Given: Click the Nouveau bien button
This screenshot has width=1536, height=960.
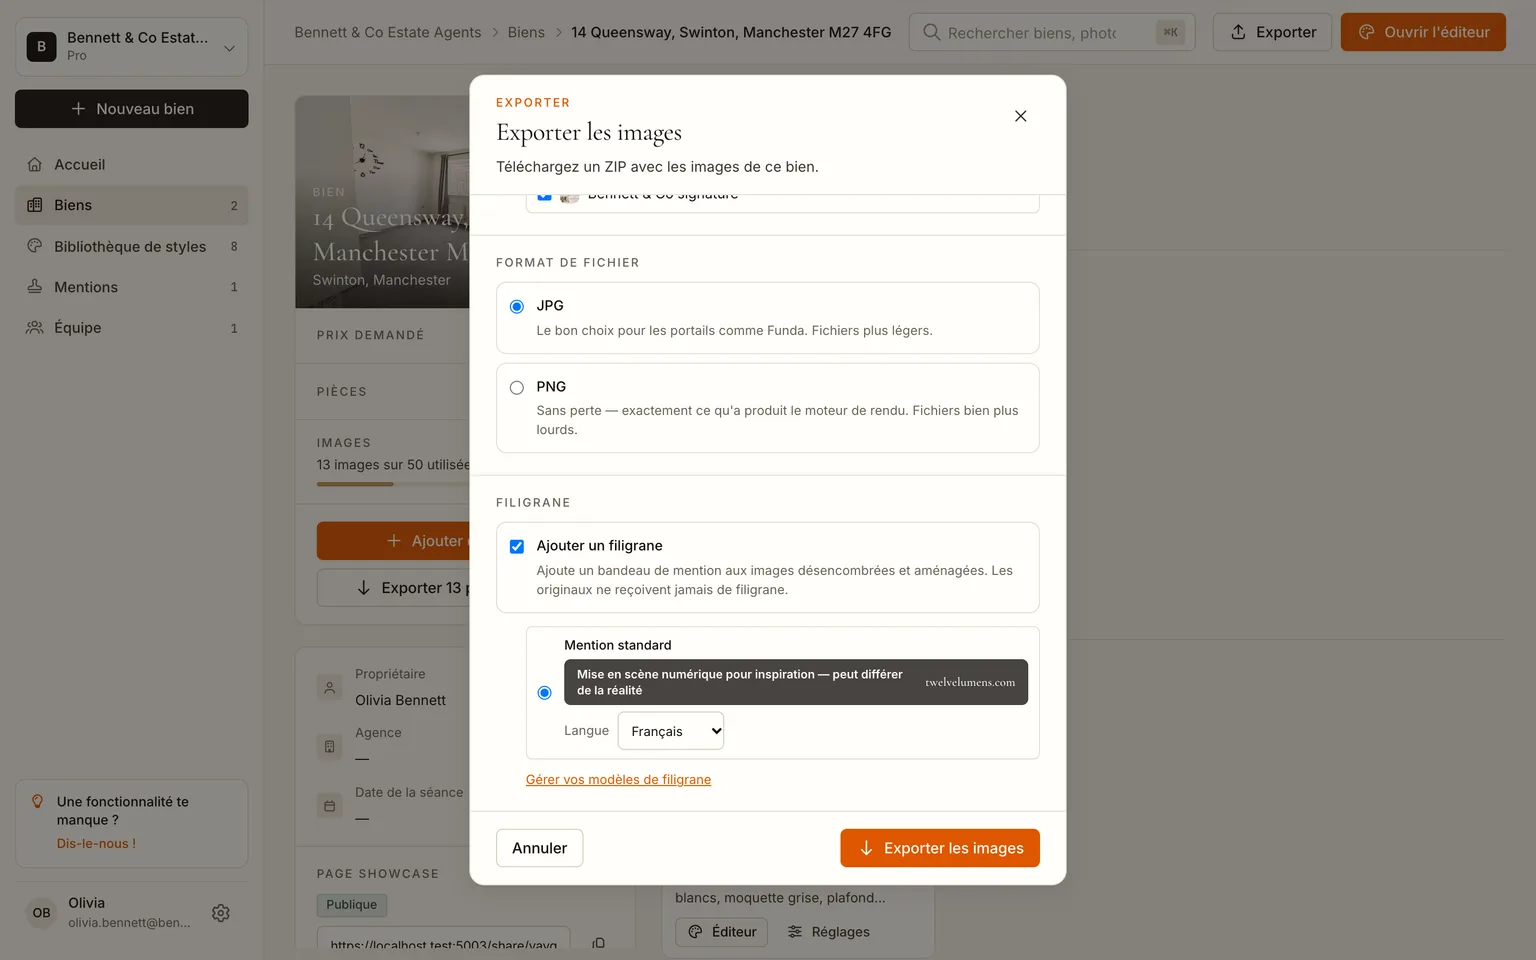Looking at the screenshot, I should (131, 109).
